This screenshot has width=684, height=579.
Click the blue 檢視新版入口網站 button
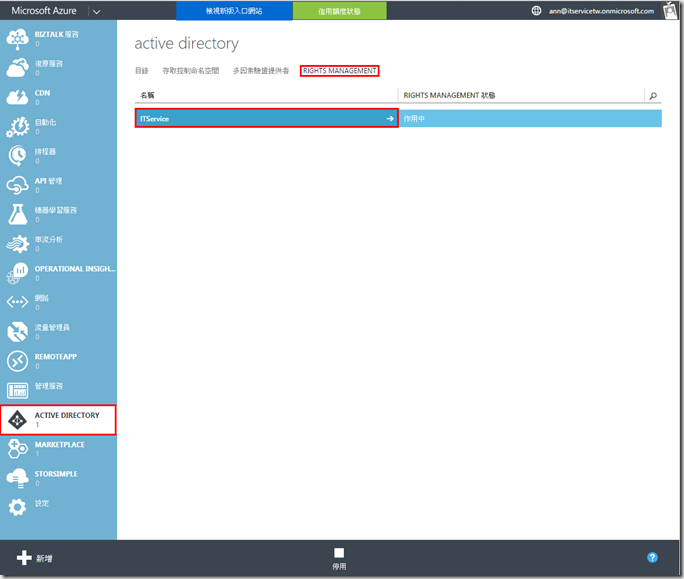pos(234,11)
